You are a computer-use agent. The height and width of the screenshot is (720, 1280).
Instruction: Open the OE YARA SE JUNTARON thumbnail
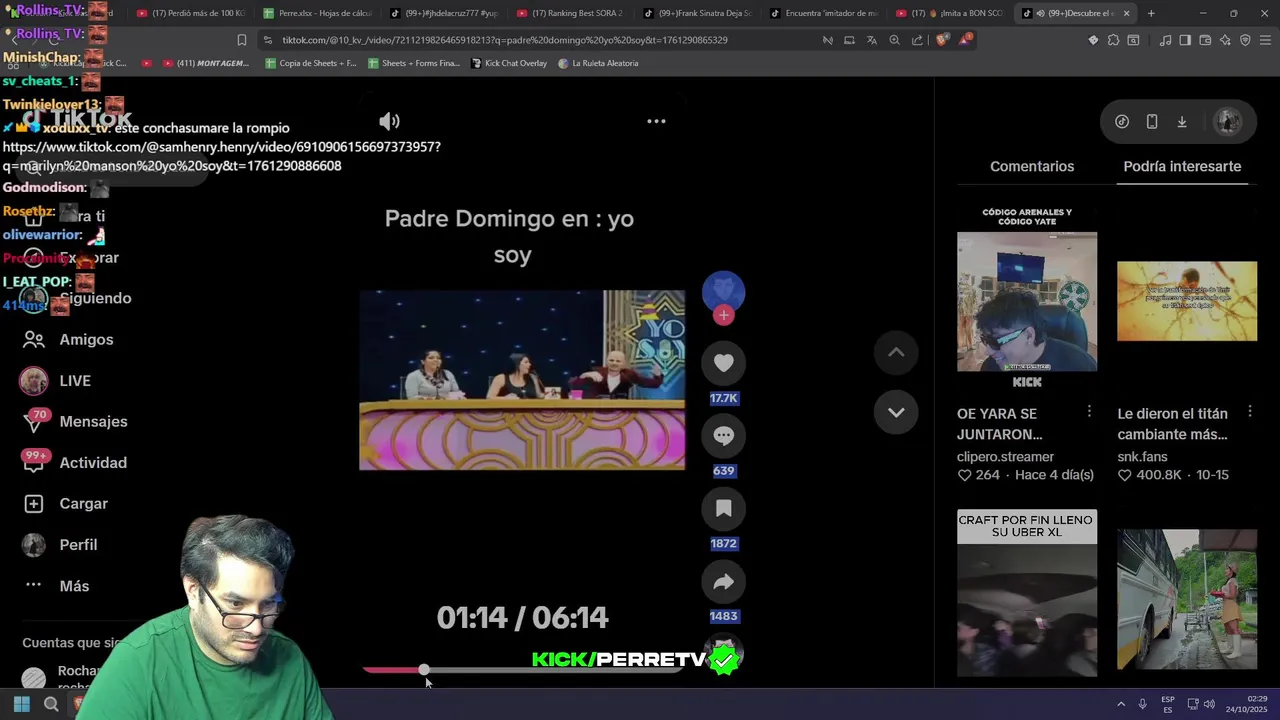click(1027, 301)
